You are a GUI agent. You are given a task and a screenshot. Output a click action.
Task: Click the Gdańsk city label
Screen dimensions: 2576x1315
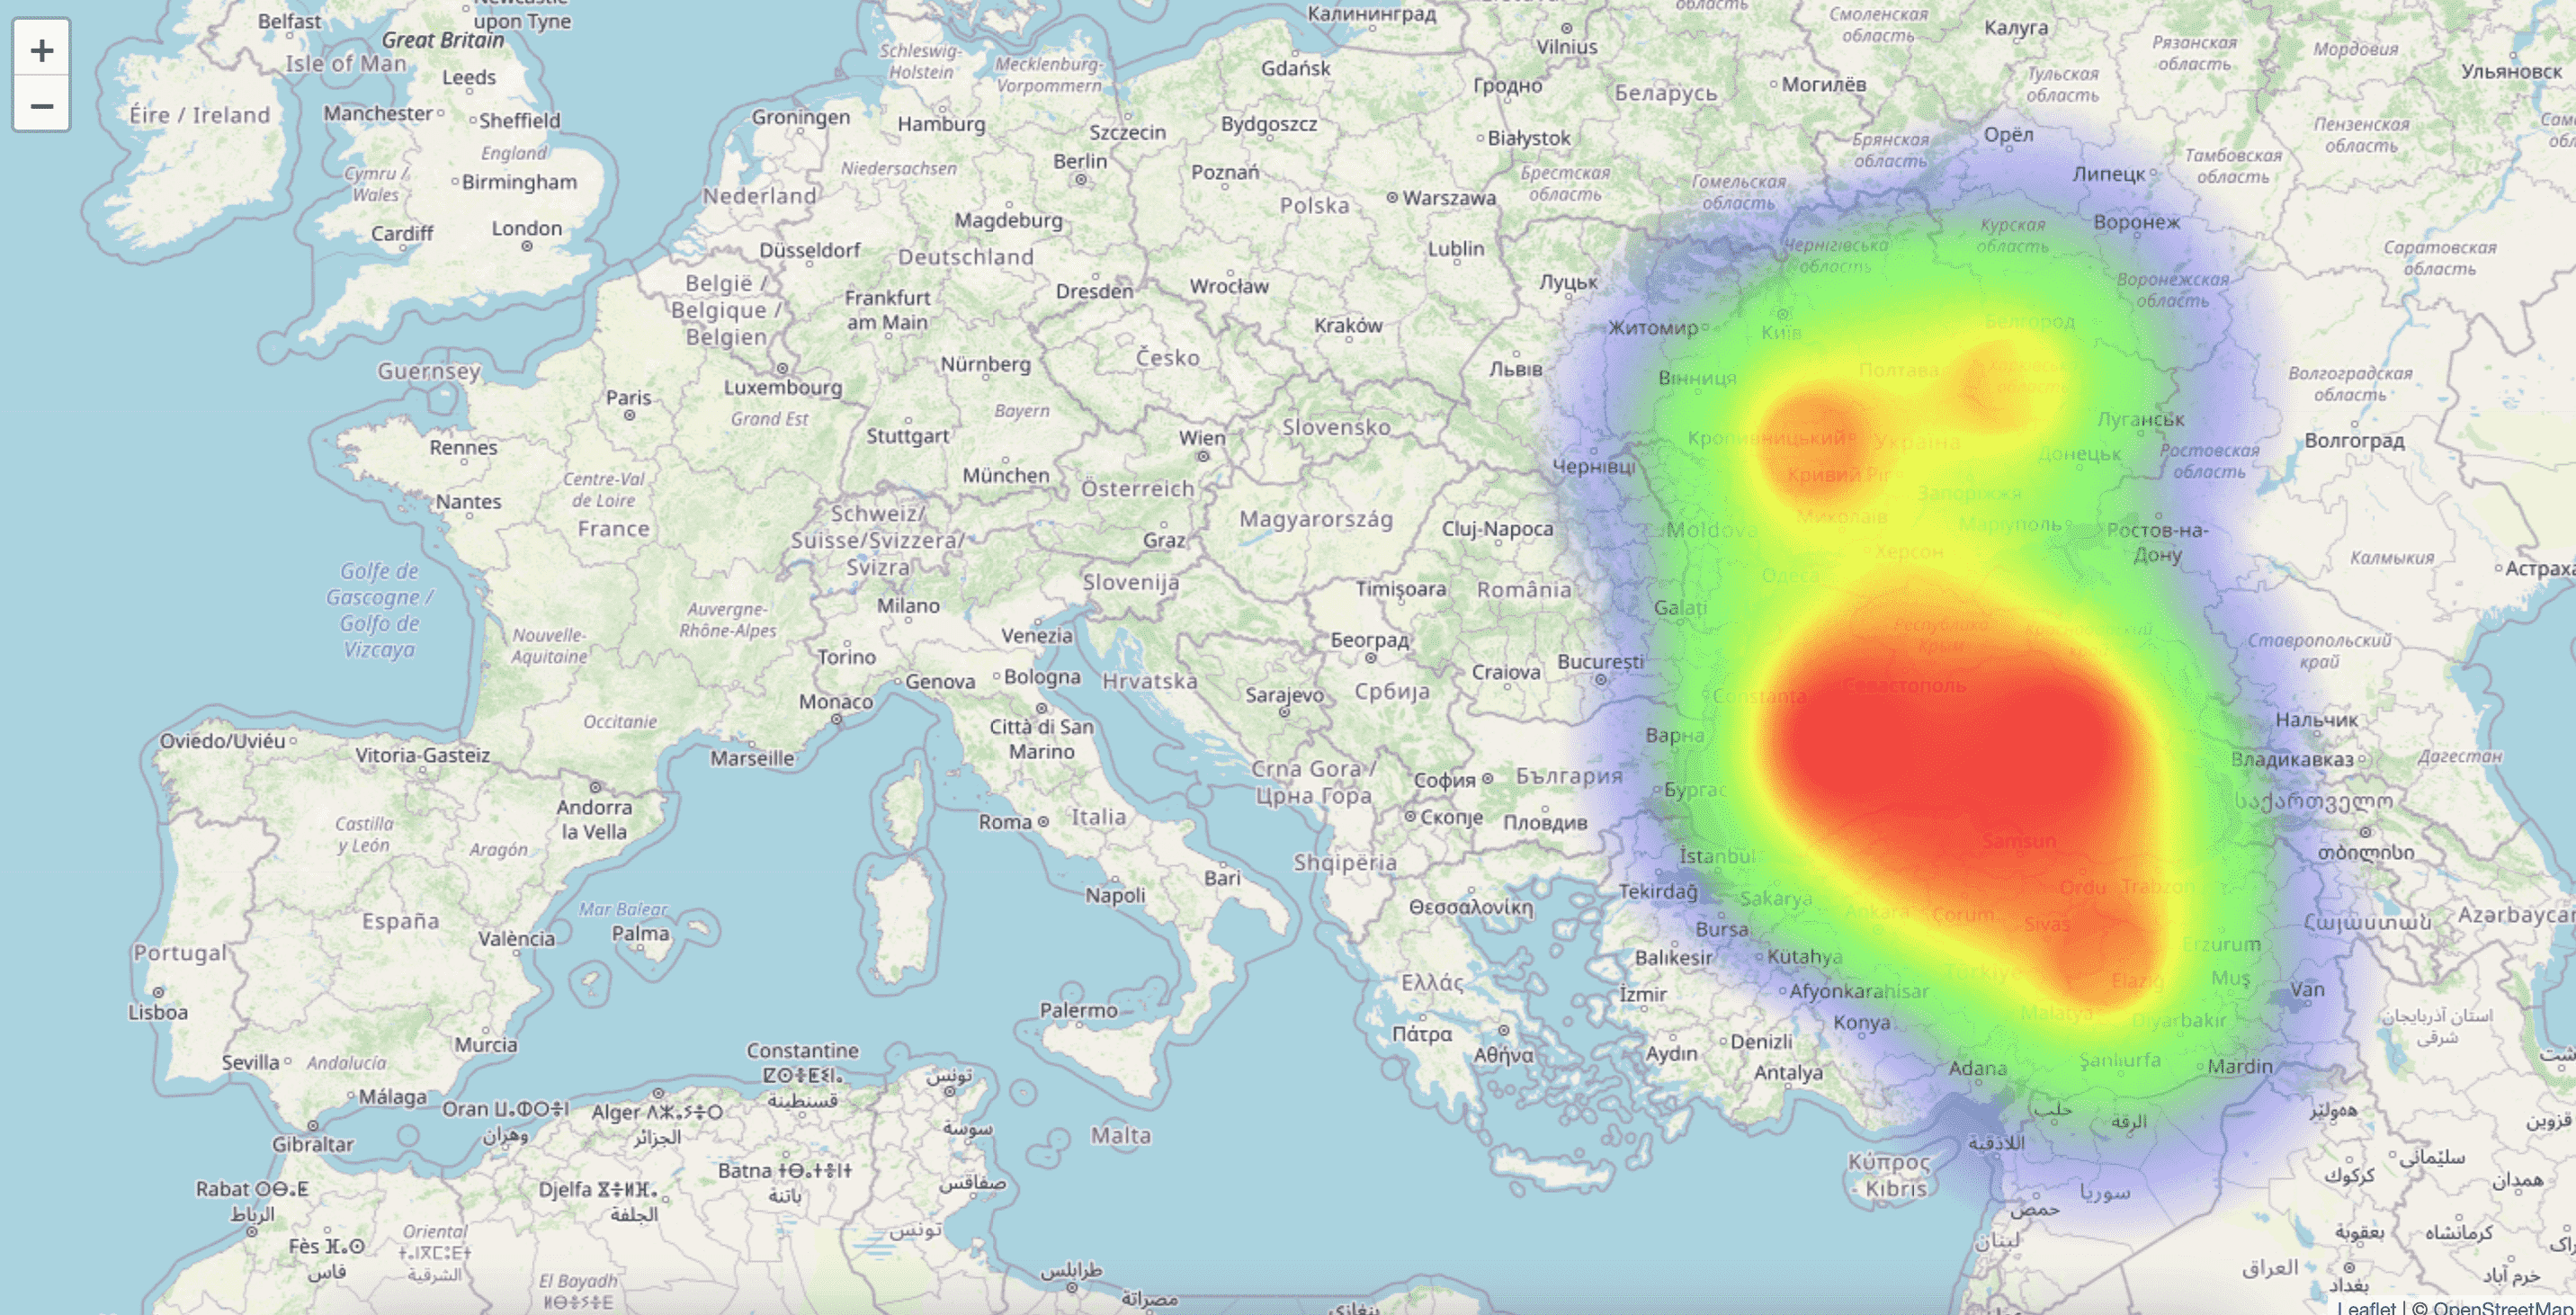(1295, 68)
